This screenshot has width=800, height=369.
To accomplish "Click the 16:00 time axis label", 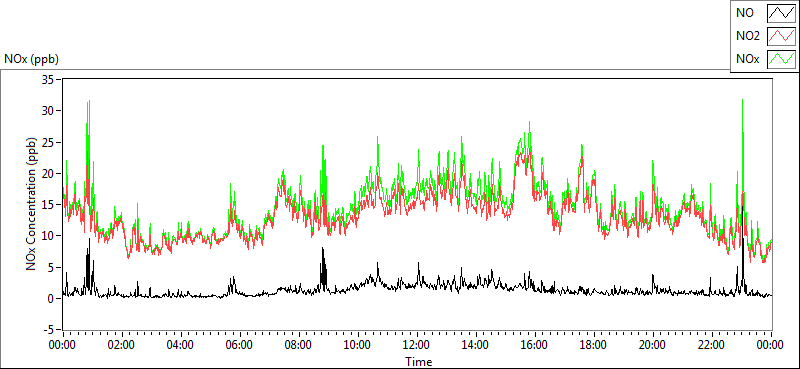I will (535, 345).
